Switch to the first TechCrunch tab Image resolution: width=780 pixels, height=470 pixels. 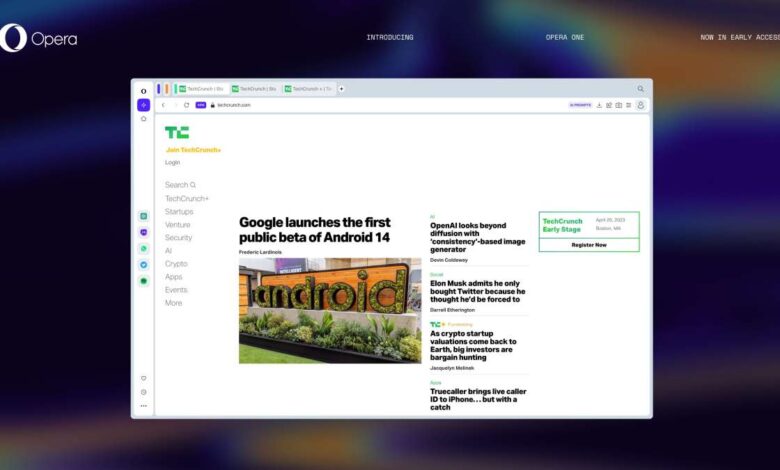(x=201, y=89)
